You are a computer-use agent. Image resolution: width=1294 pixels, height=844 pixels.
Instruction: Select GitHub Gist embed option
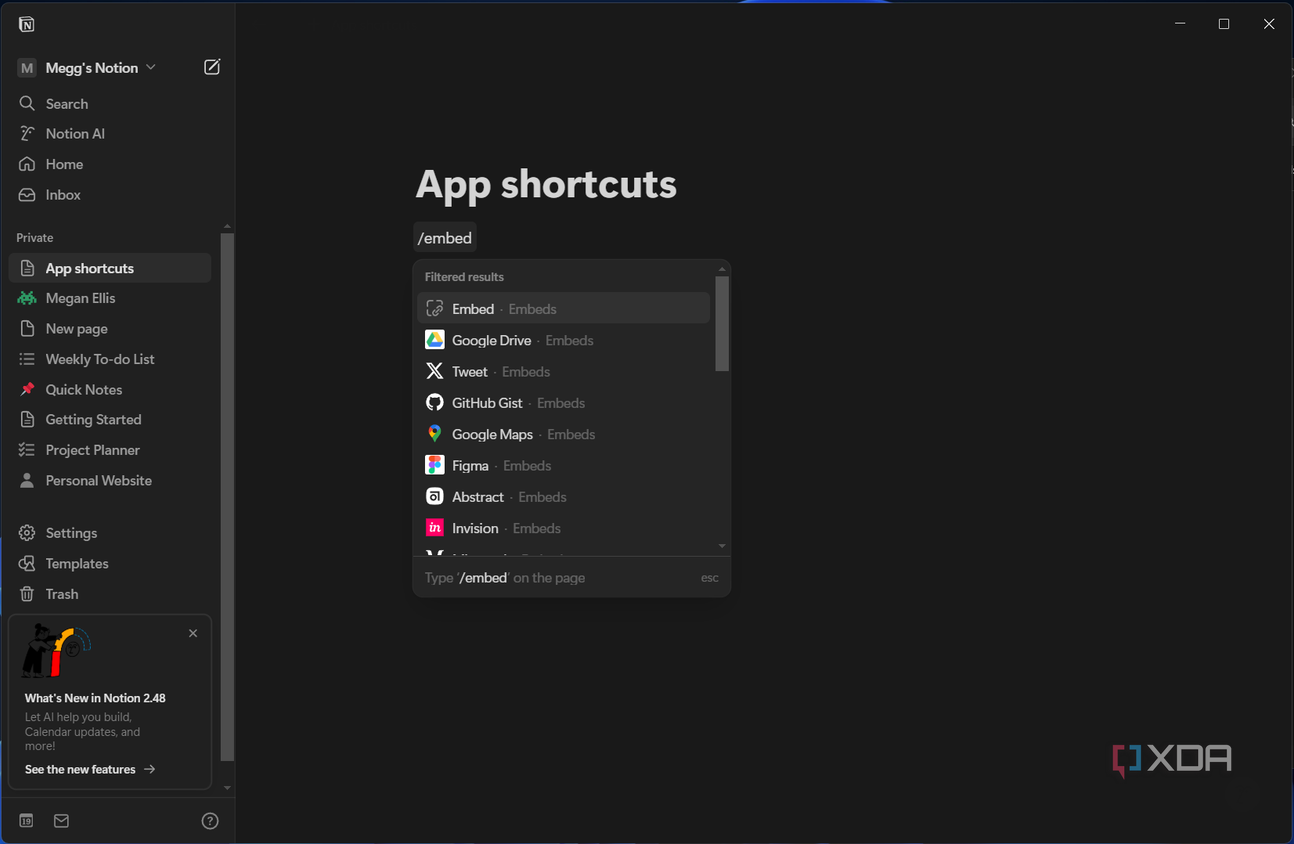click(x=563, y=403)
